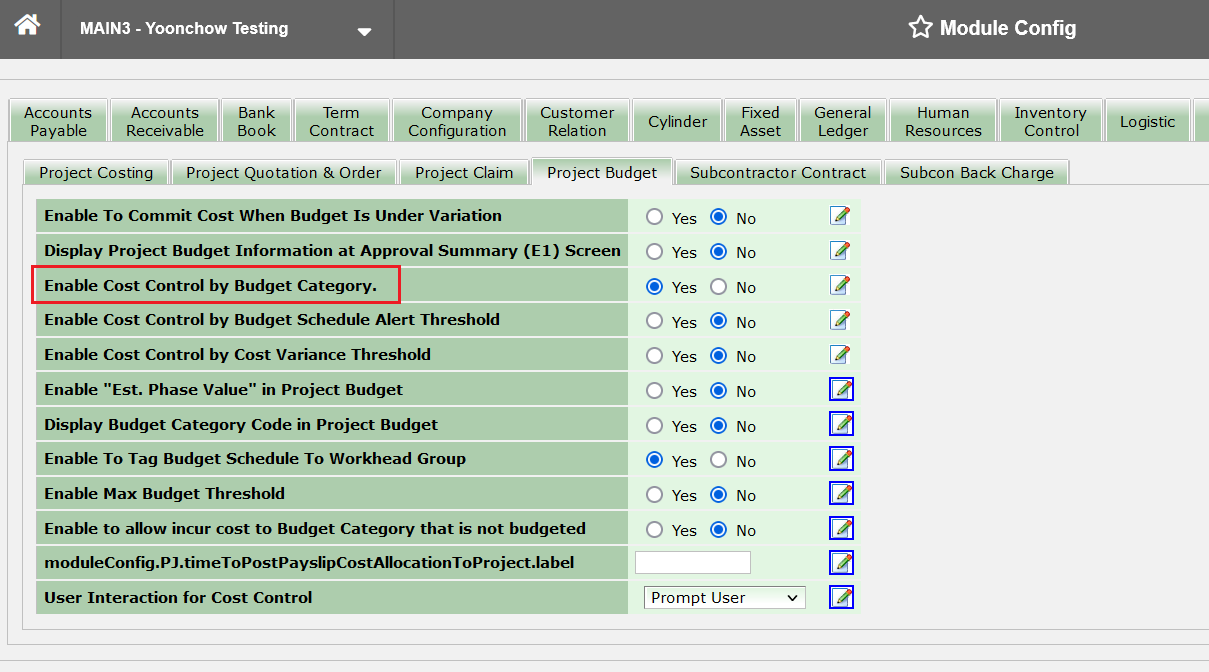Click the edit pencil for User Interaction for Cost Control
Image resolution: width=1209 pixels, height=672 pixels.
[x=840, y=596]
